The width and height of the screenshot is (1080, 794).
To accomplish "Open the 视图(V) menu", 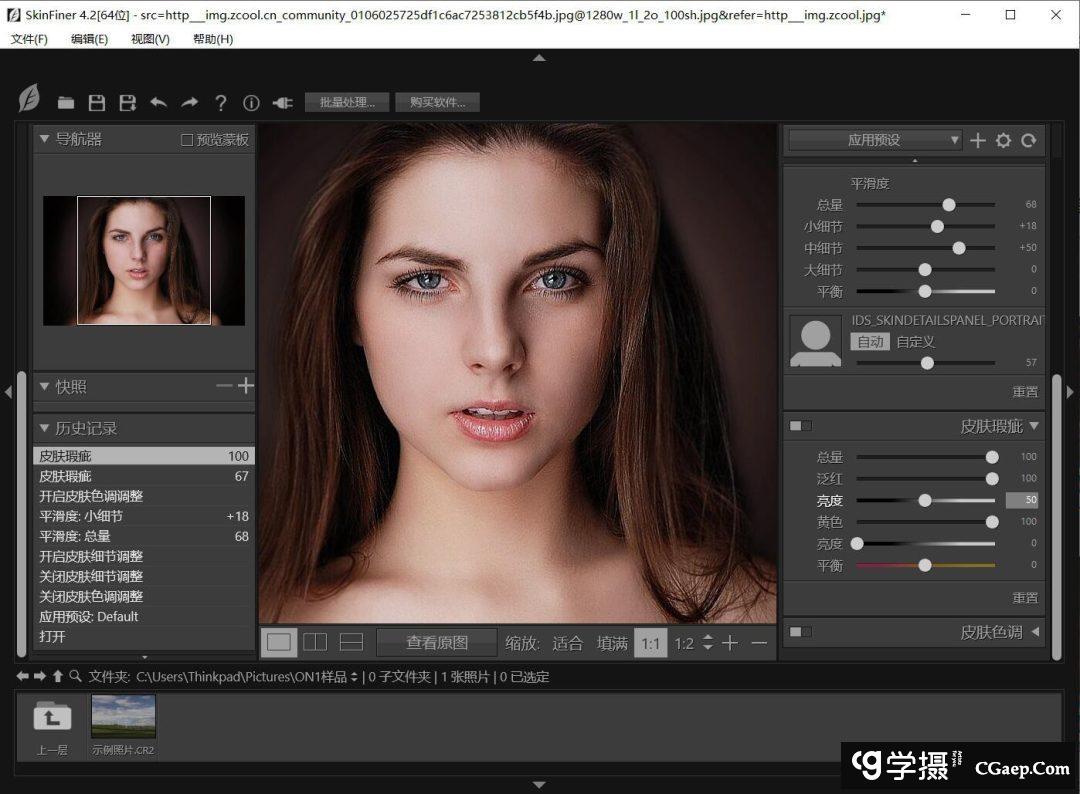I will (x=150, y=39).
